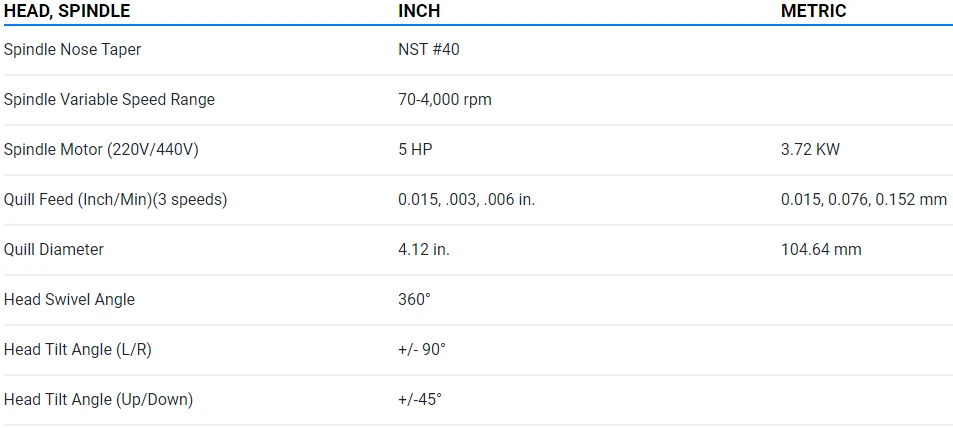Image resolution: width=953 pixels, height=428 pixels.
Task: Select the Spindle Variable Speed Range label
Action: [109, 99]
